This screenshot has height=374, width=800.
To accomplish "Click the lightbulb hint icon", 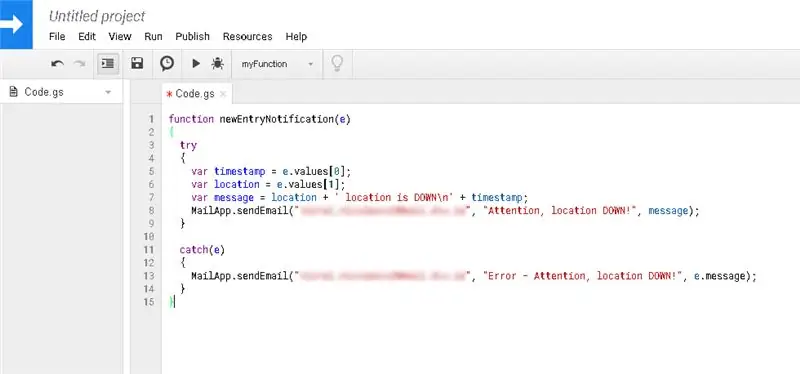I will click(x=337, y=64).
